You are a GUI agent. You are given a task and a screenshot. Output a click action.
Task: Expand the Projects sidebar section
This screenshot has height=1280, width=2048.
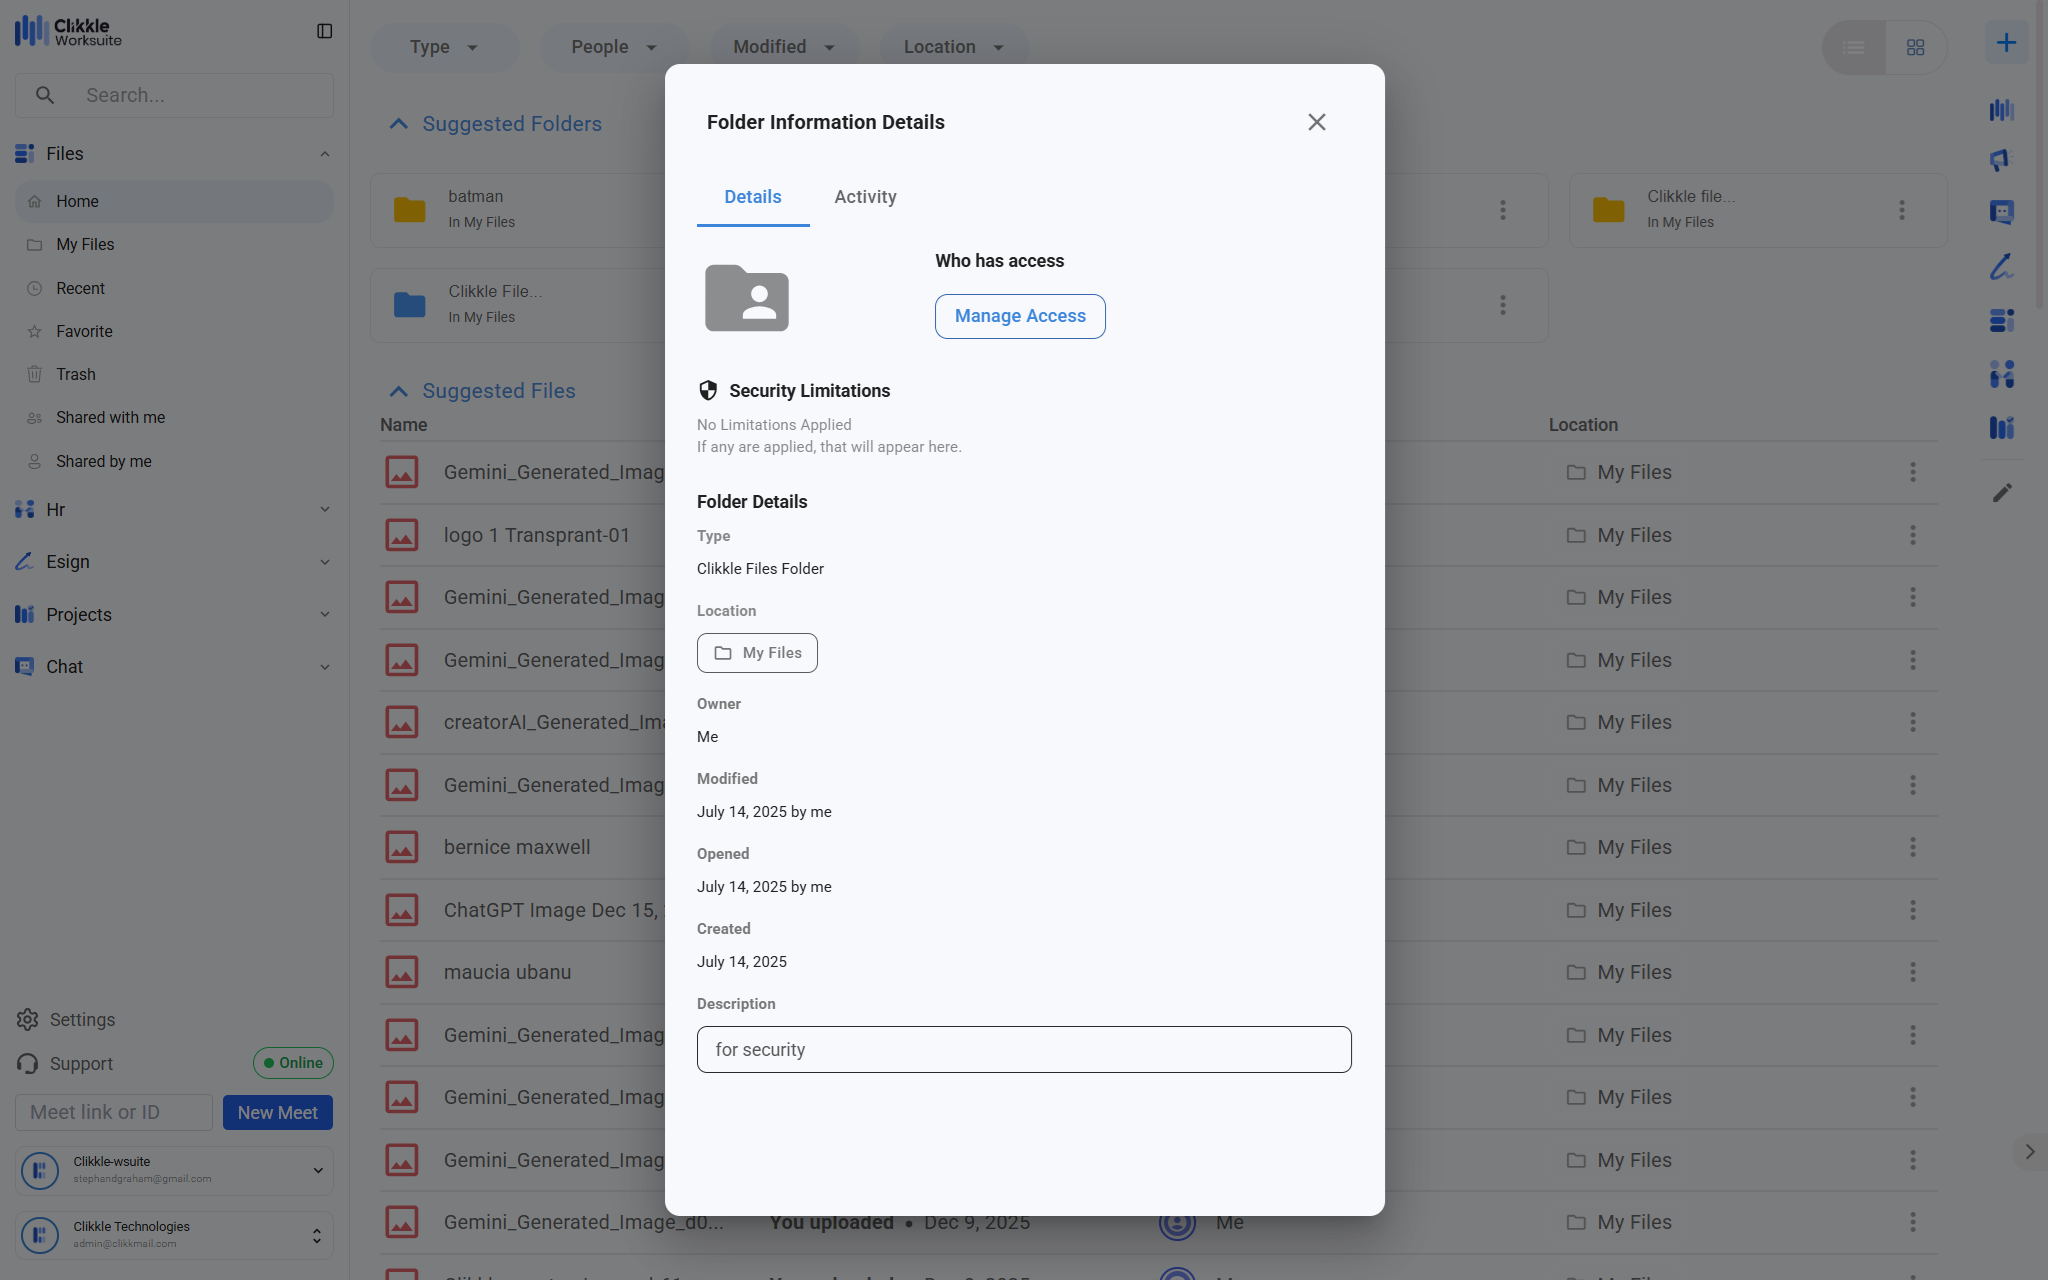(174, 614)
